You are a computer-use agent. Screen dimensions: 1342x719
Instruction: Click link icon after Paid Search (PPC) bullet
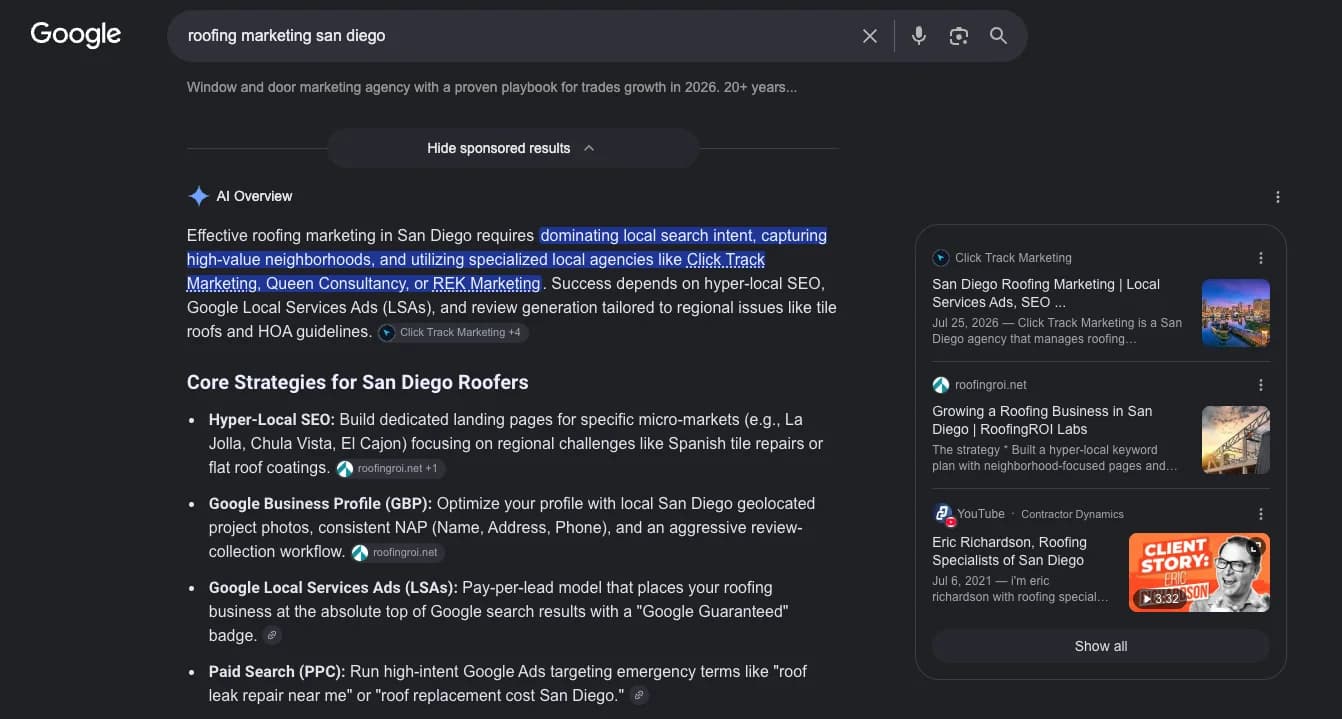point(640,695)
